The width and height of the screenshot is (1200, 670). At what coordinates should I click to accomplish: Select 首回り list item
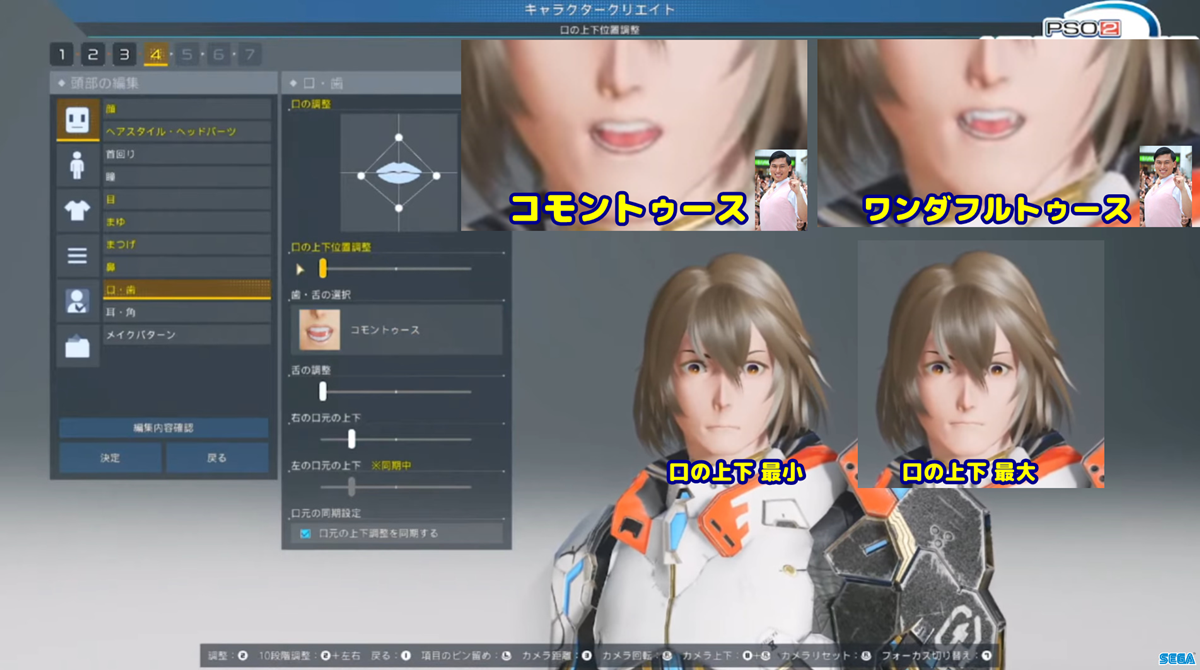click(187, 154)
